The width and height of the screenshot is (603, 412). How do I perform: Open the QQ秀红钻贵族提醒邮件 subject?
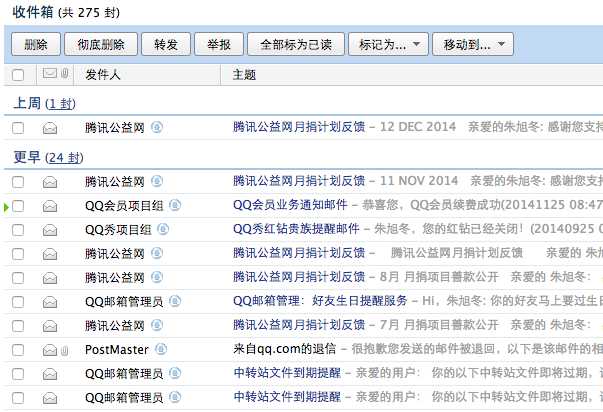coord(296,229)
